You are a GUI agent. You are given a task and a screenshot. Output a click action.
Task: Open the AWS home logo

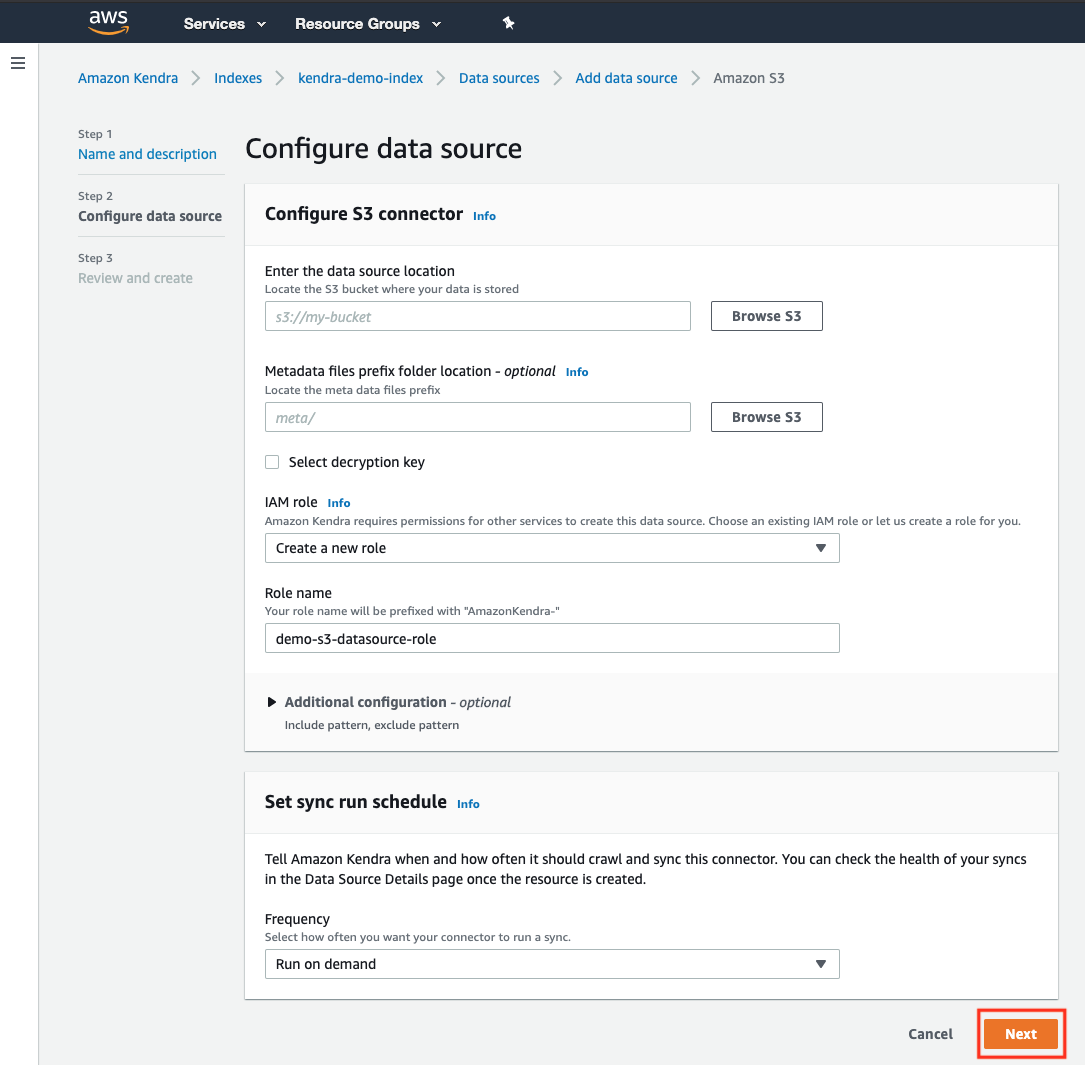click(109, 23)
